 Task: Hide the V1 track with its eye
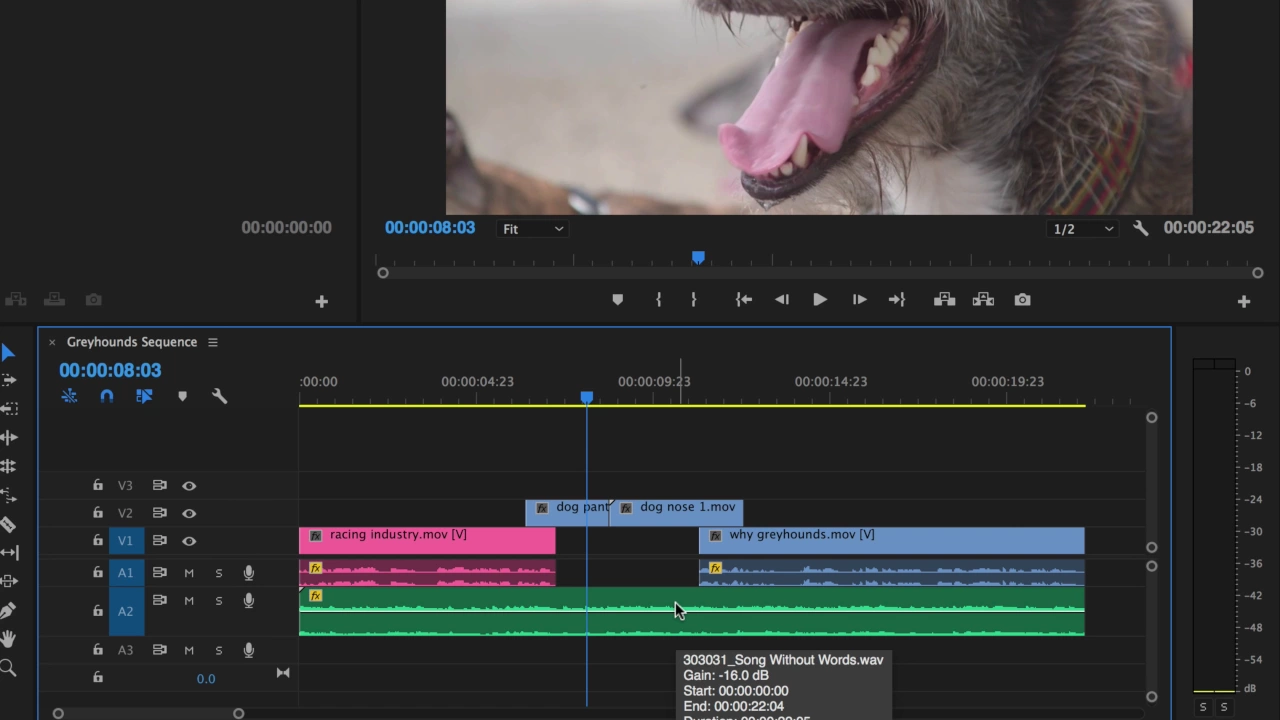tap(189, 541)
